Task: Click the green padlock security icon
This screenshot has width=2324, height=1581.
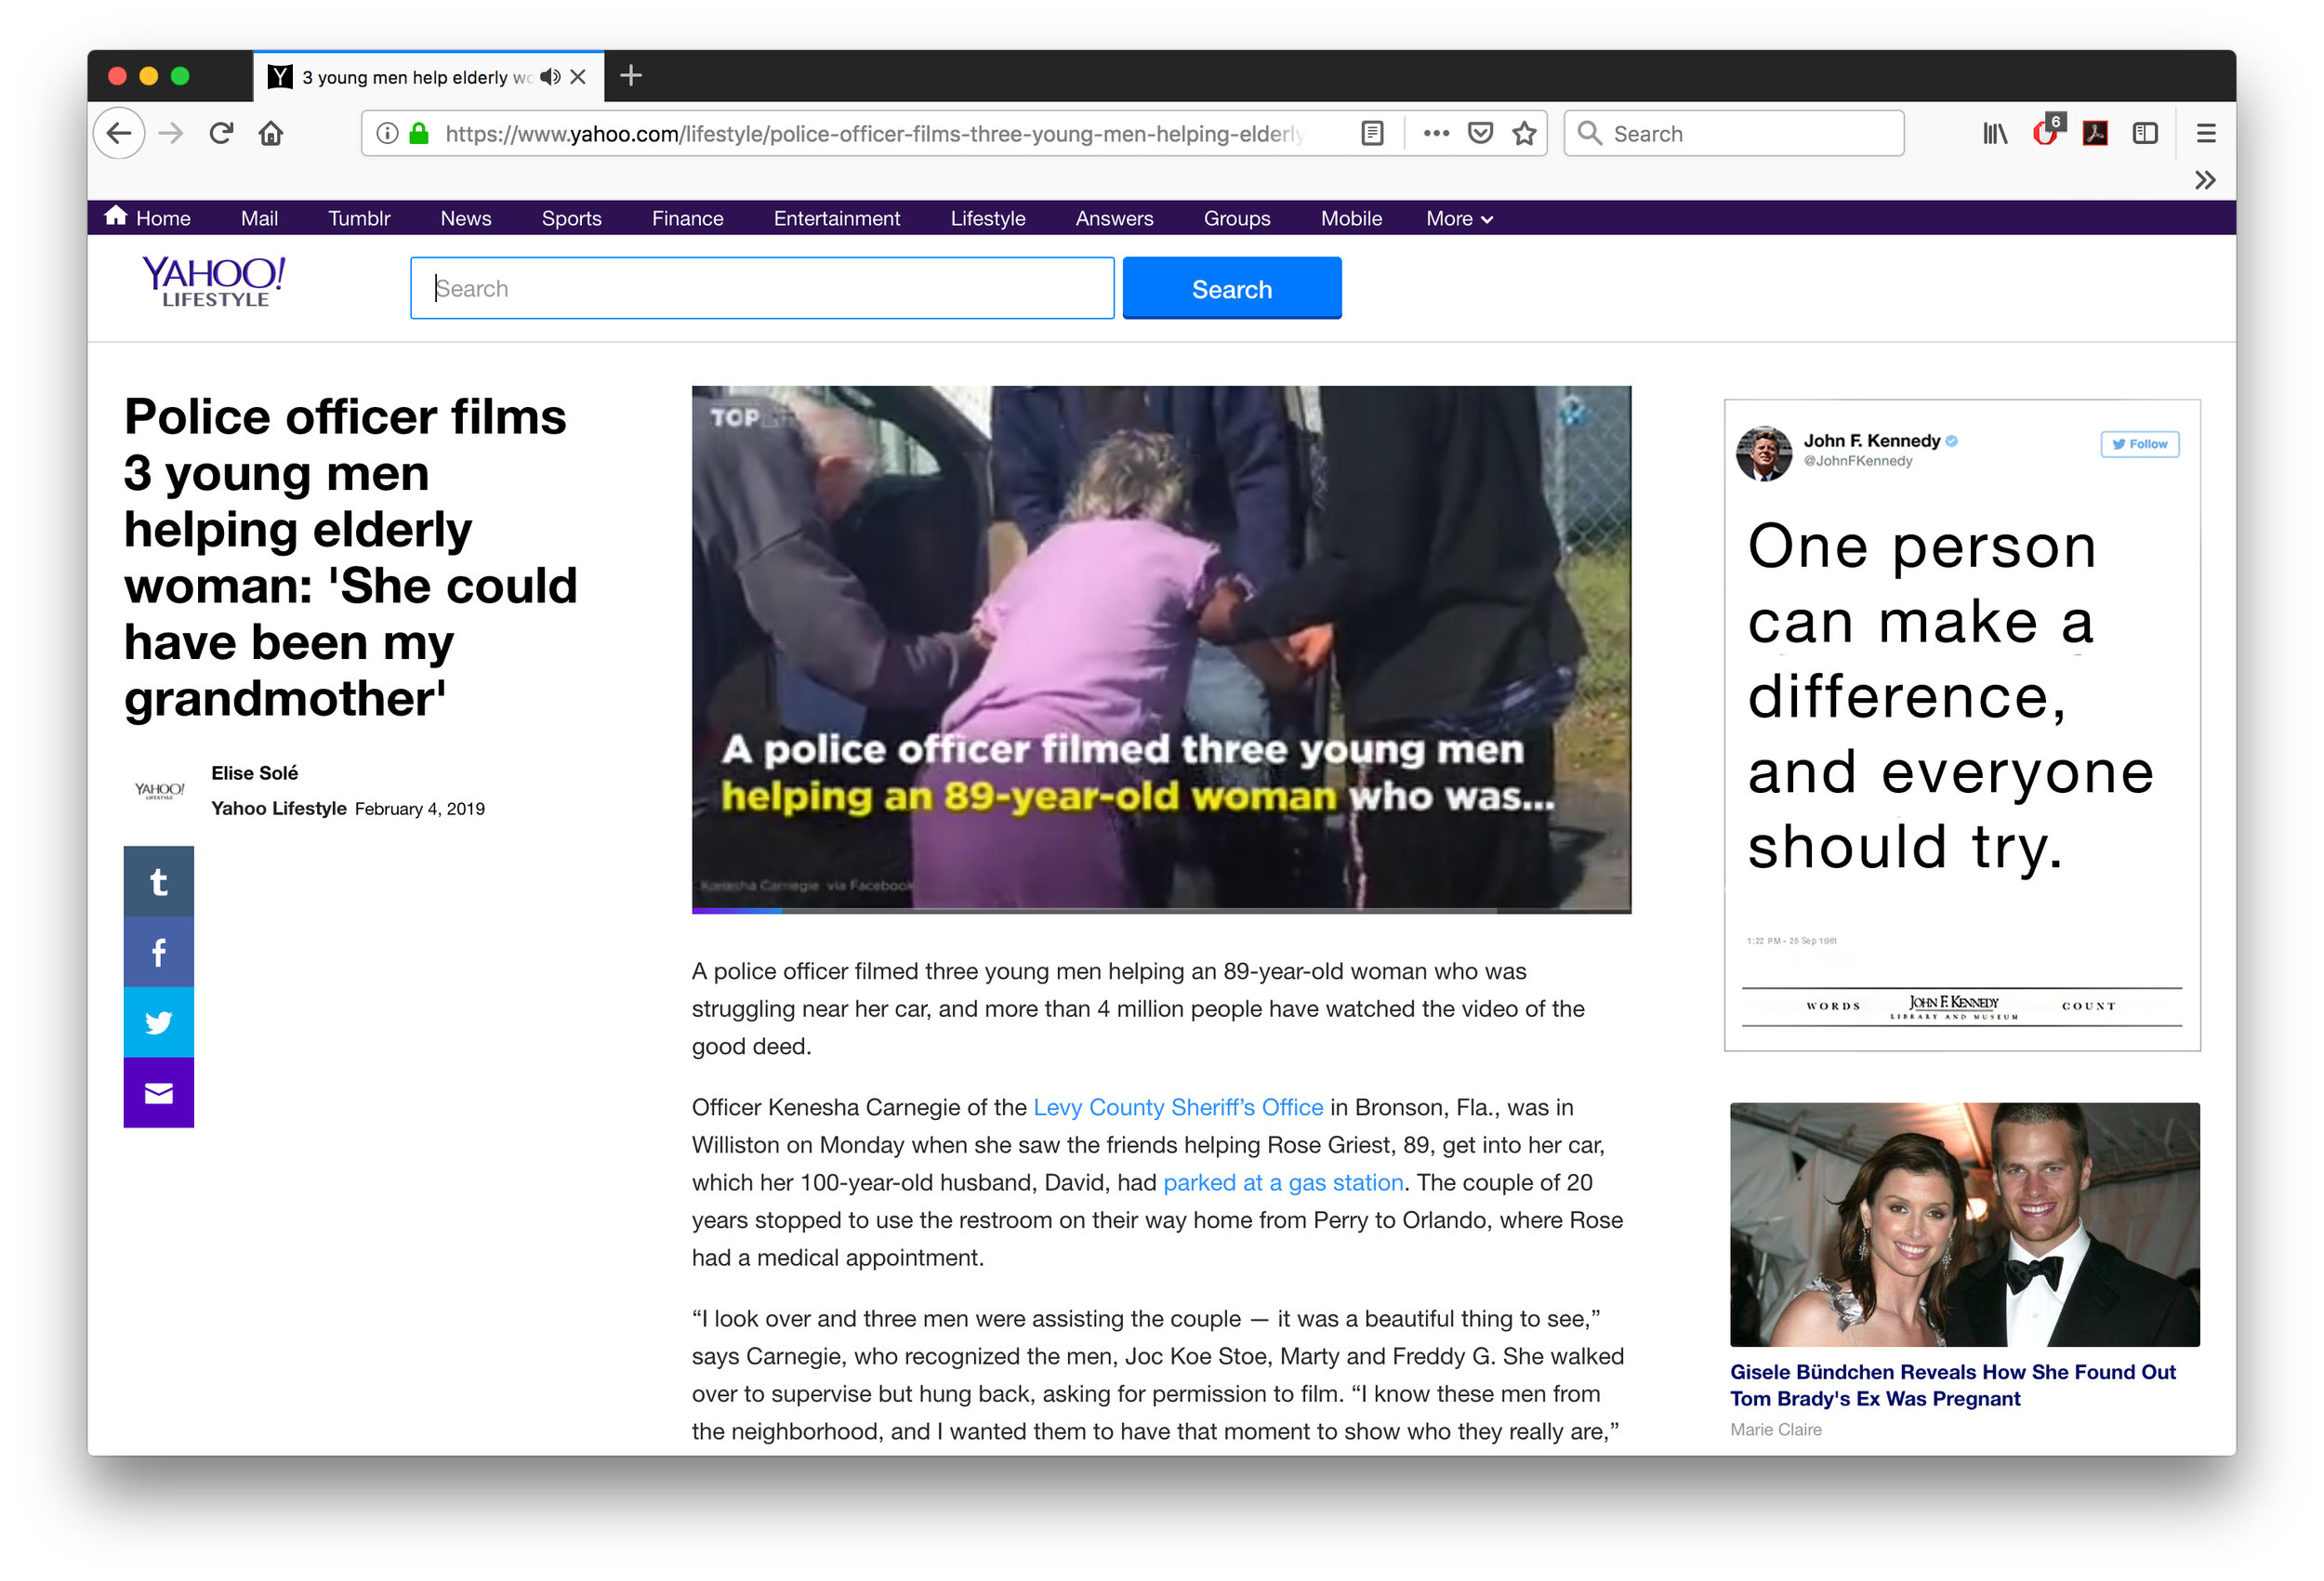Action: tap(420, 133)
